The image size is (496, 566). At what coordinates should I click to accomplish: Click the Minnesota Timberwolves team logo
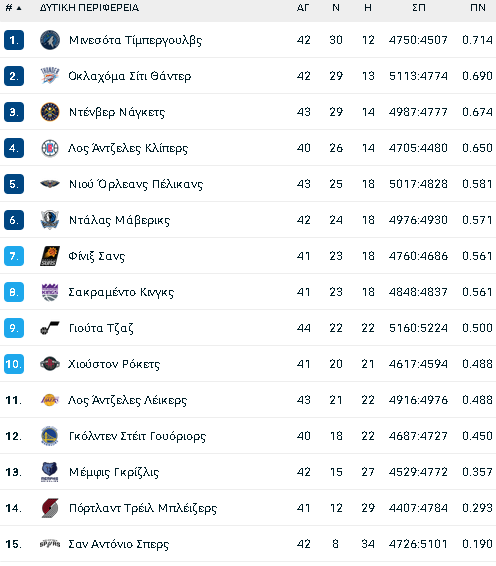[x=50, y=40]
